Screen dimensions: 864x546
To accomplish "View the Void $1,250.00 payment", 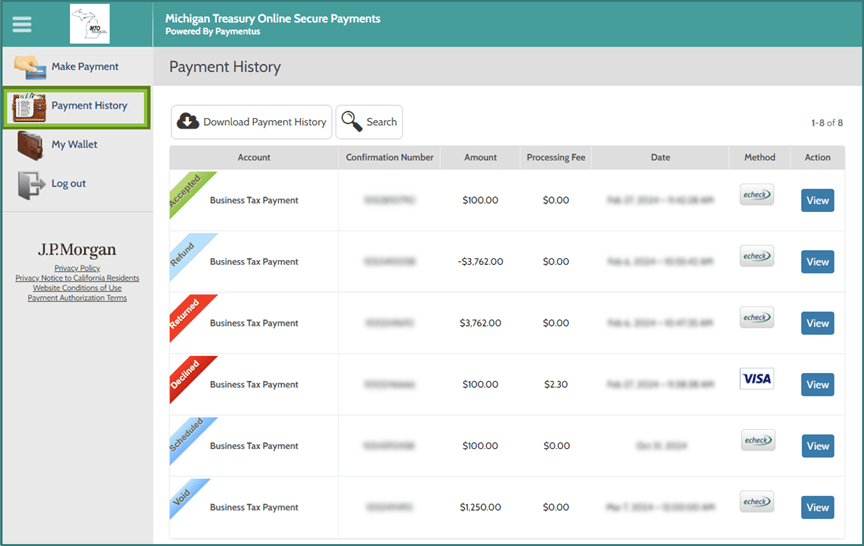I will click(817, 507).
